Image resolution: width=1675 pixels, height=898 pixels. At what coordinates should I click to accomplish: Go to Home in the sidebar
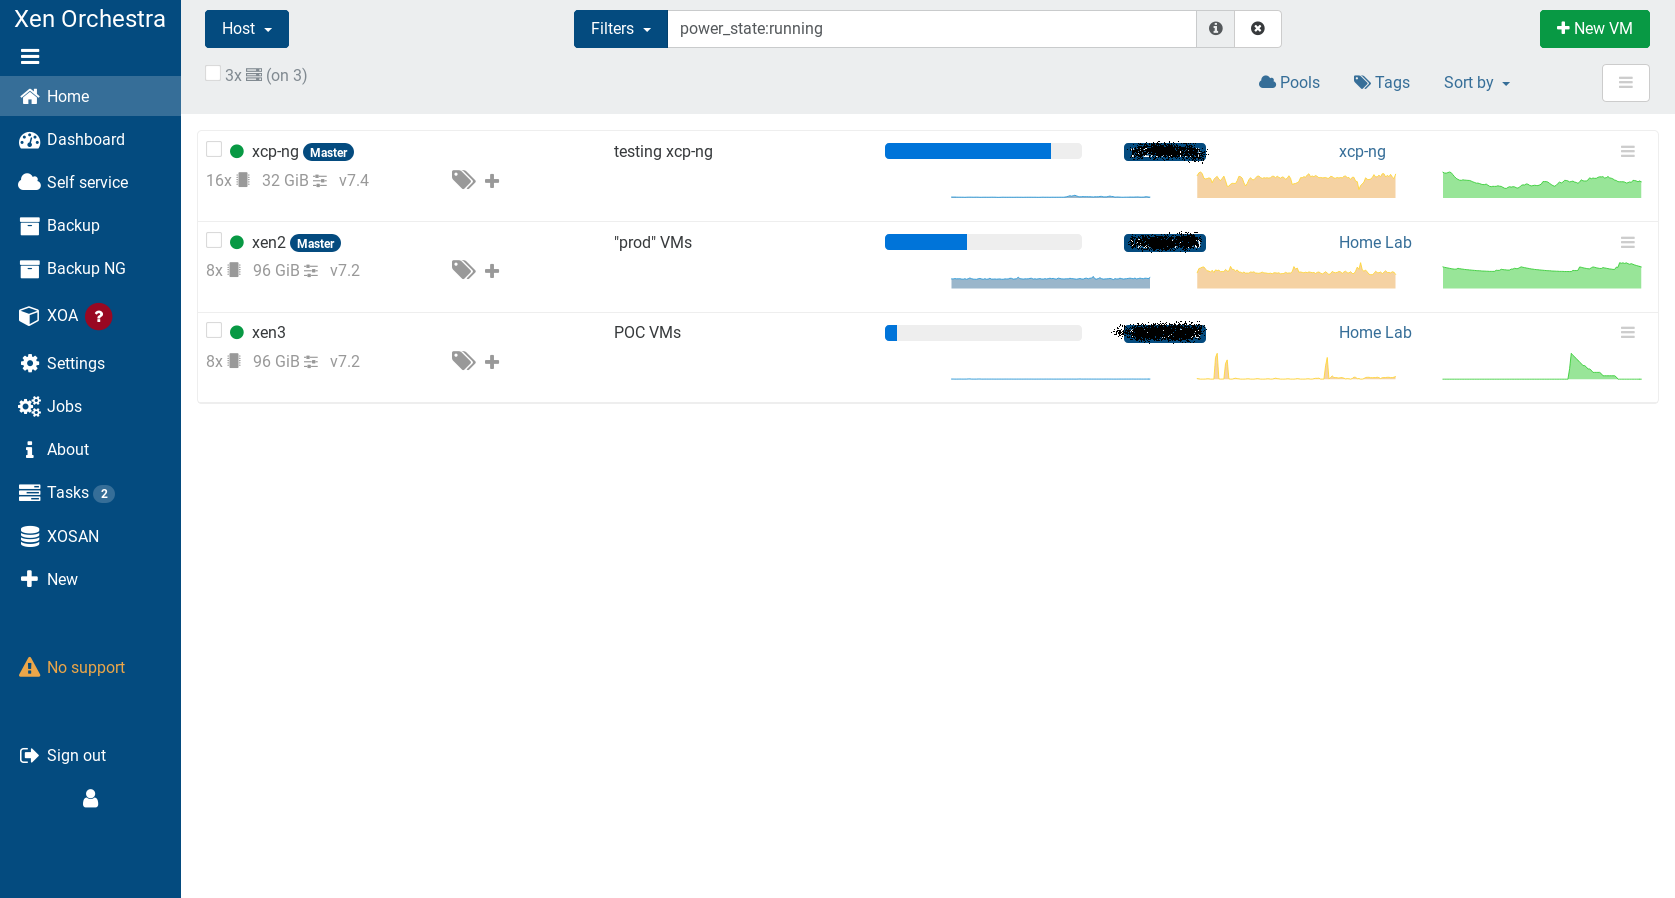(x=90, y=96)
